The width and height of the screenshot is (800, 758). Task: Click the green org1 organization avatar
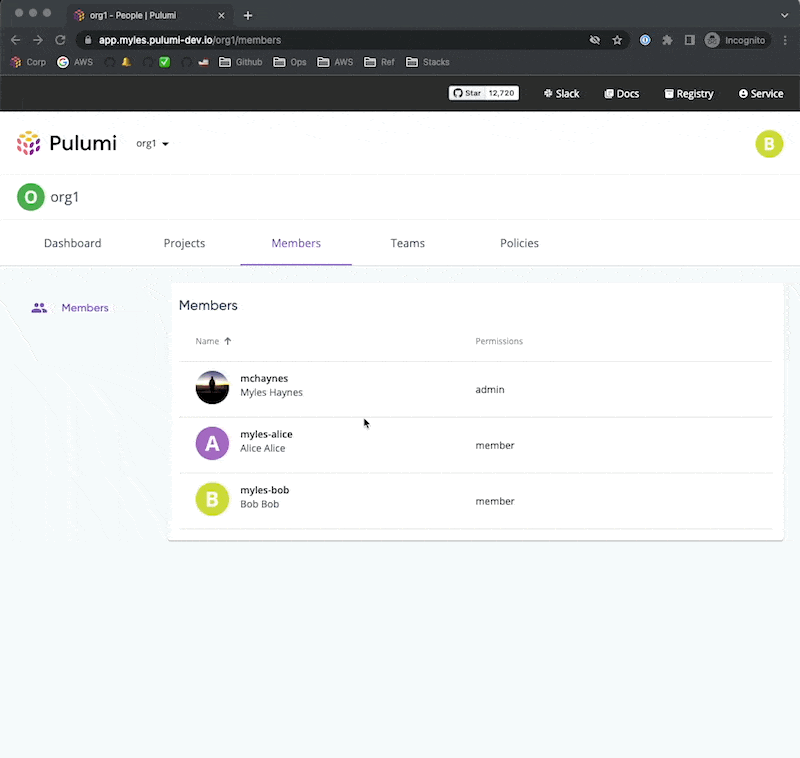[31, 197]
